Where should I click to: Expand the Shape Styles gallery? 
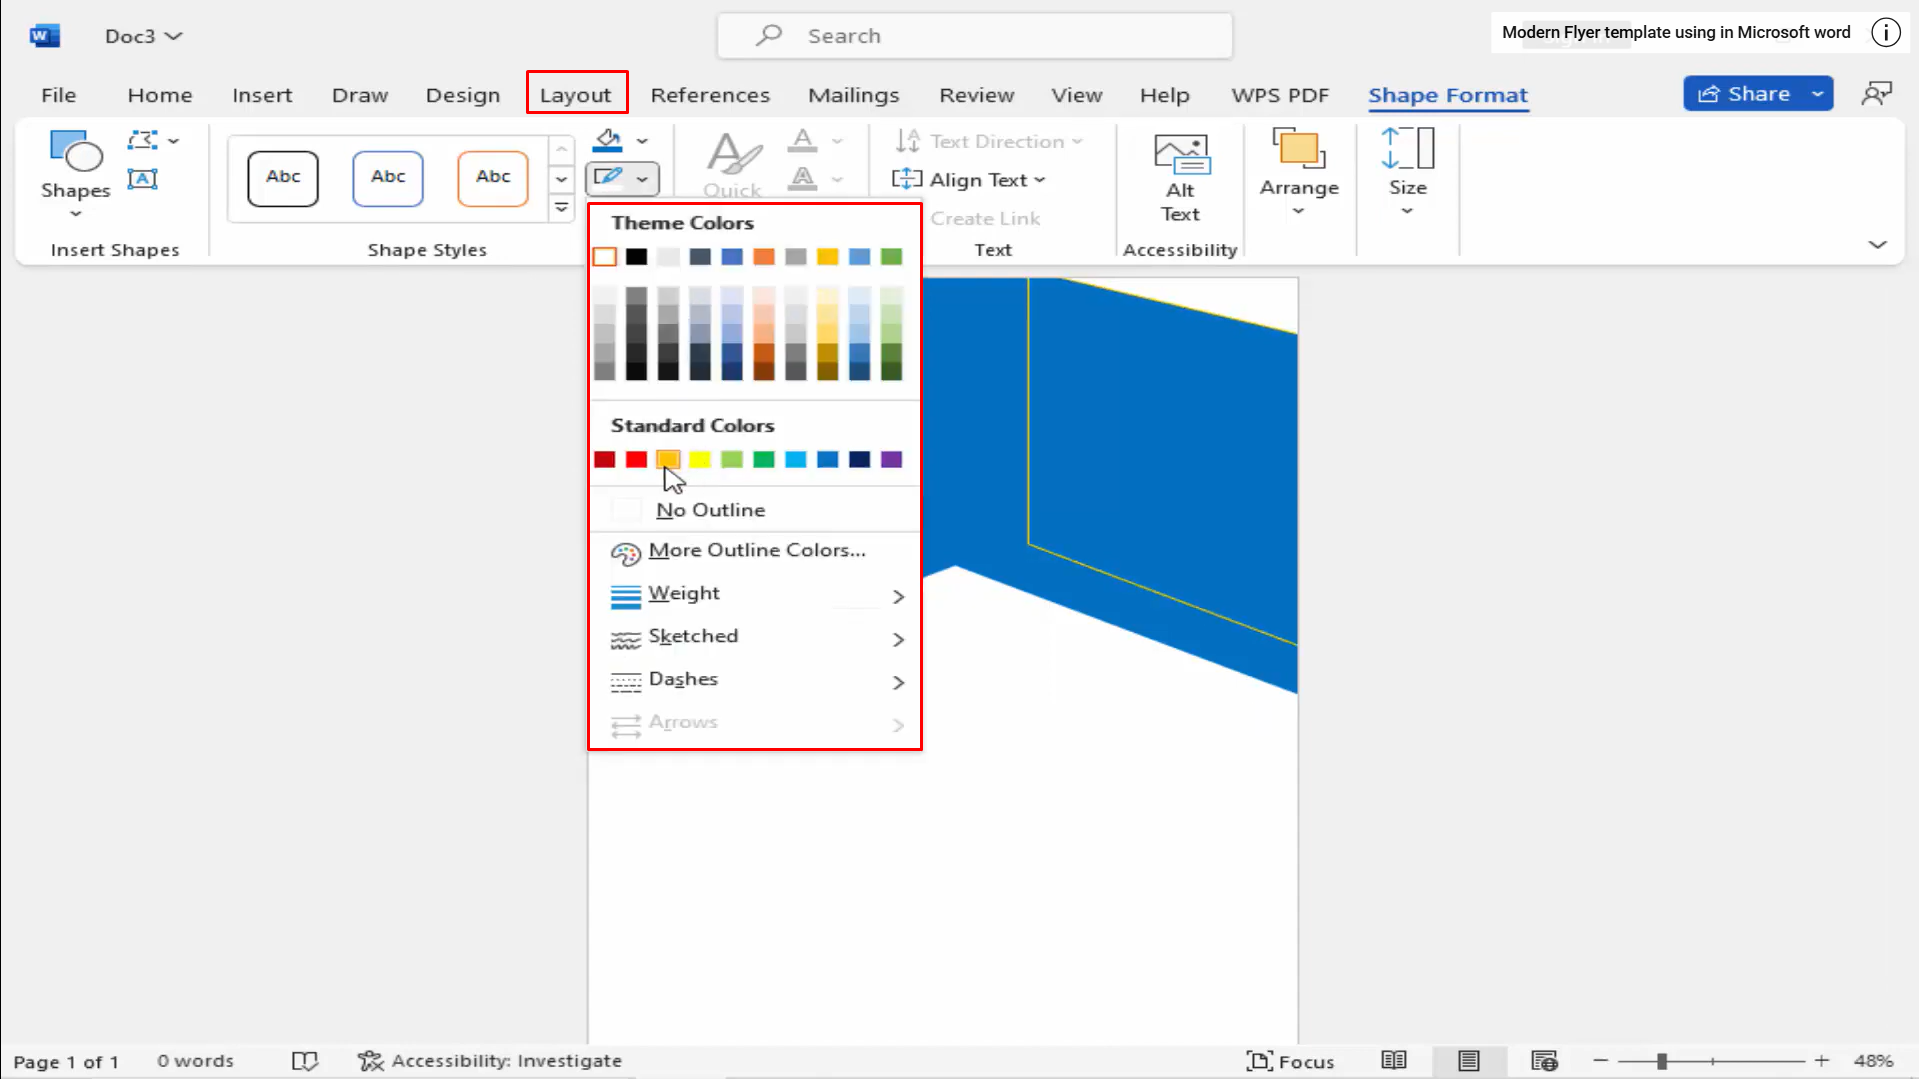(x=561, y=207)
